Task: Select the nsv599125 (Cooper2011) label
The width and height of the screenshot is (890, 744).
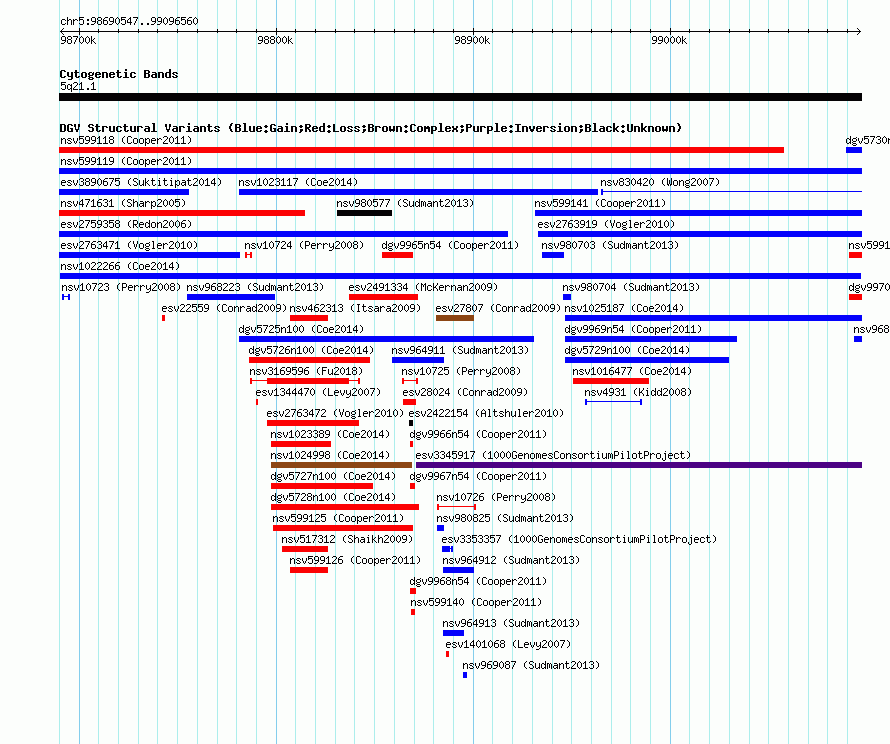Action: pos(338,518)
